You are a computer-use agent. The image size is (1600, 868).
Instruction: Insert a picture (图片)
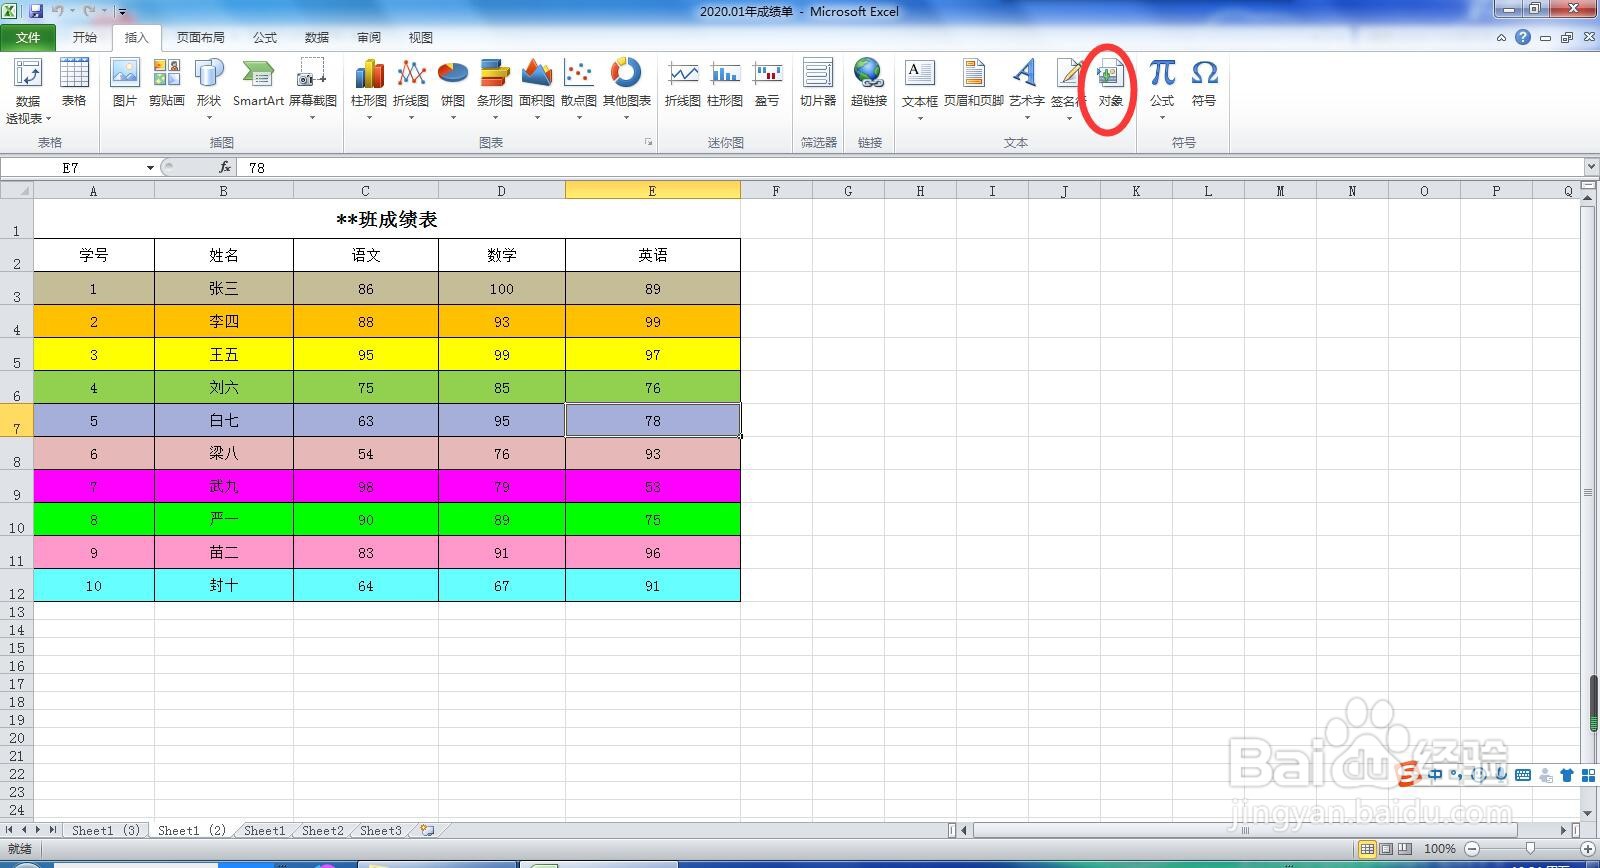[x=125, y=83]
